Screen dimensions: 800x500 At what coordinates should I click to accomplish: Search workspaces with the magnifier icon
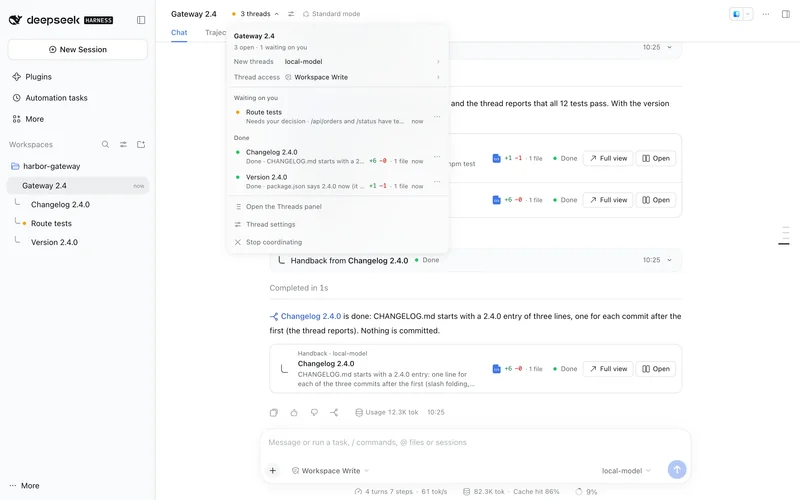tap(105, 144)
